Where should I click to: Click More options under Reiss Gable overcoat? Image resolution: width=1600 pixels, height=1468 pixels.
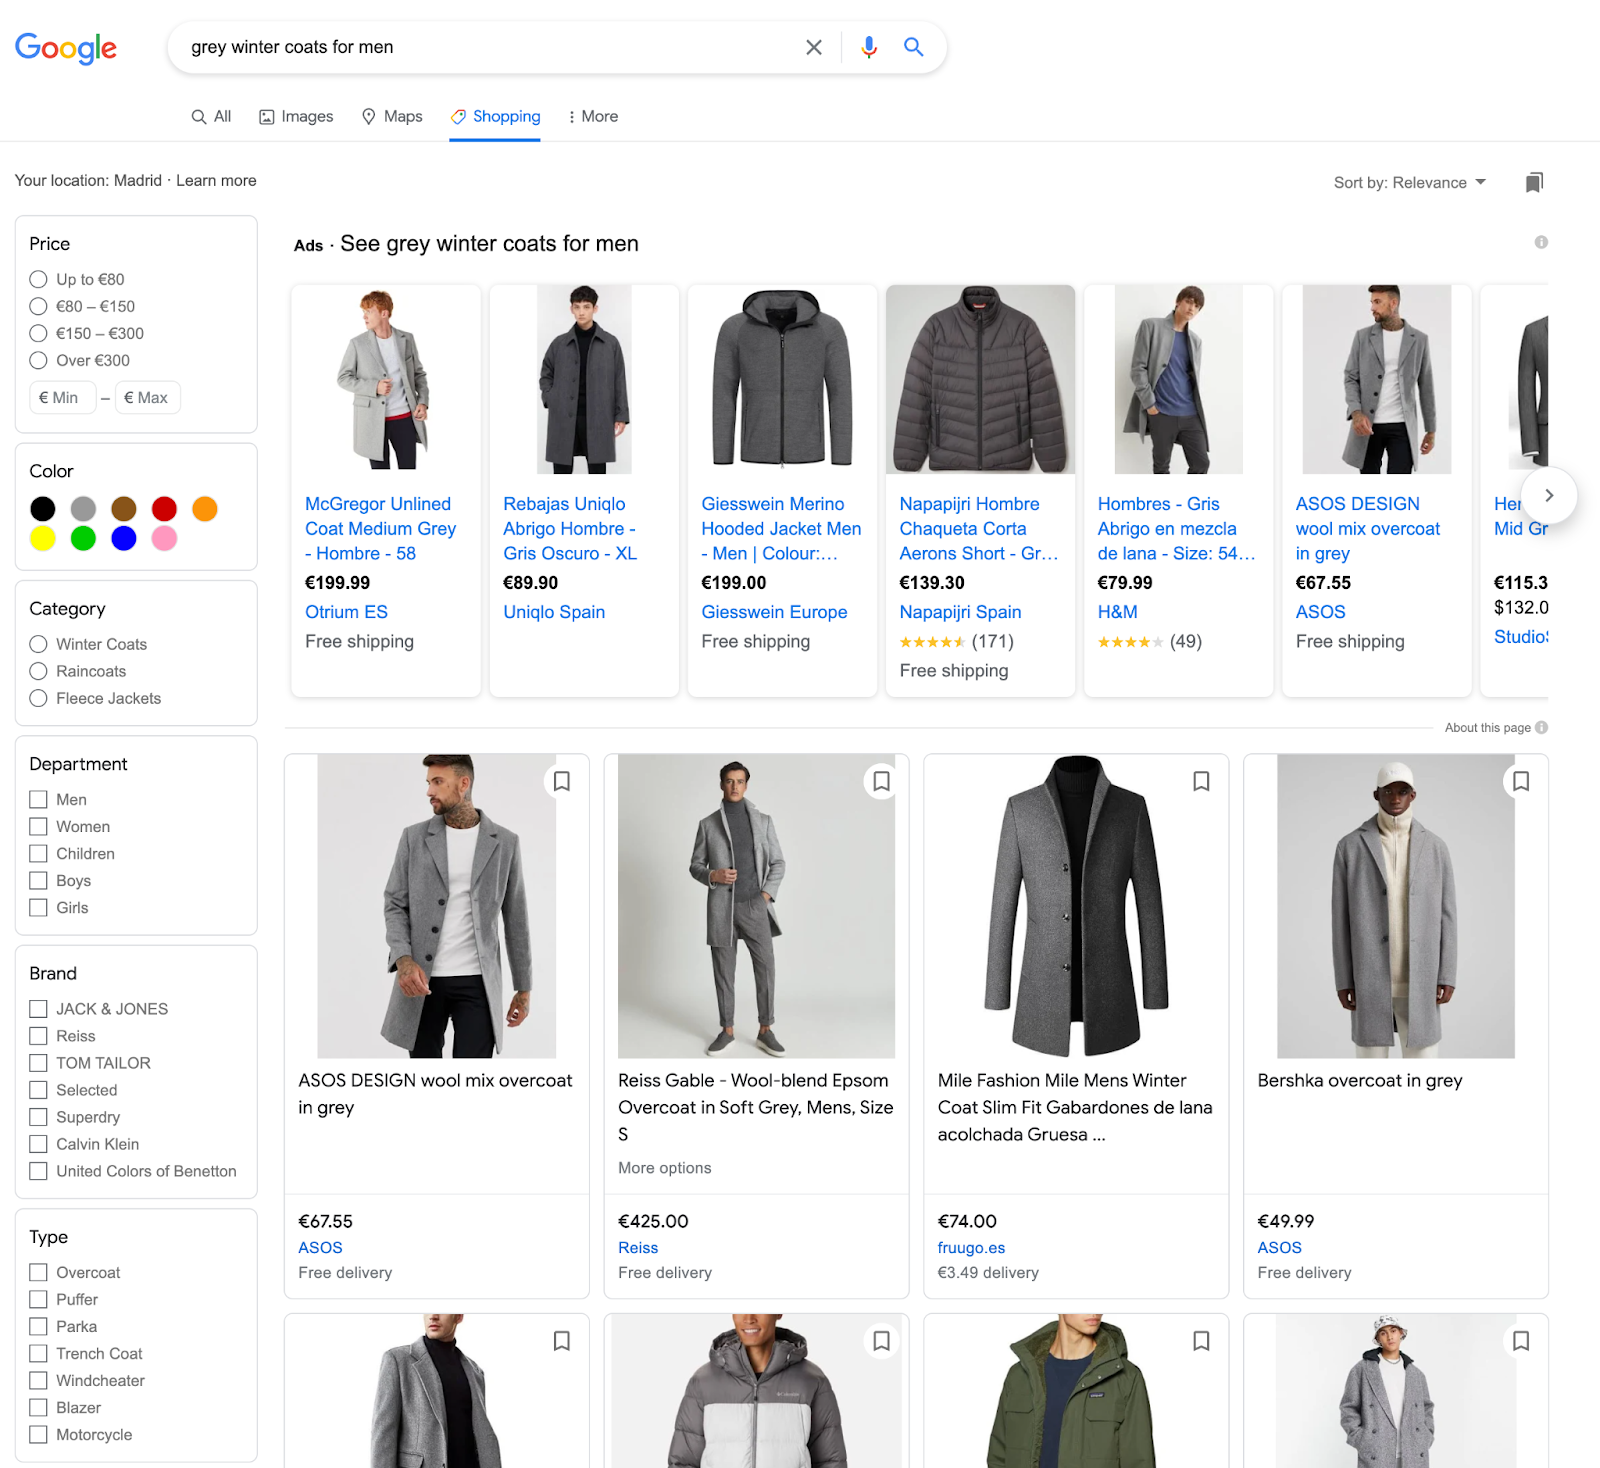(x=665, y=1167)
